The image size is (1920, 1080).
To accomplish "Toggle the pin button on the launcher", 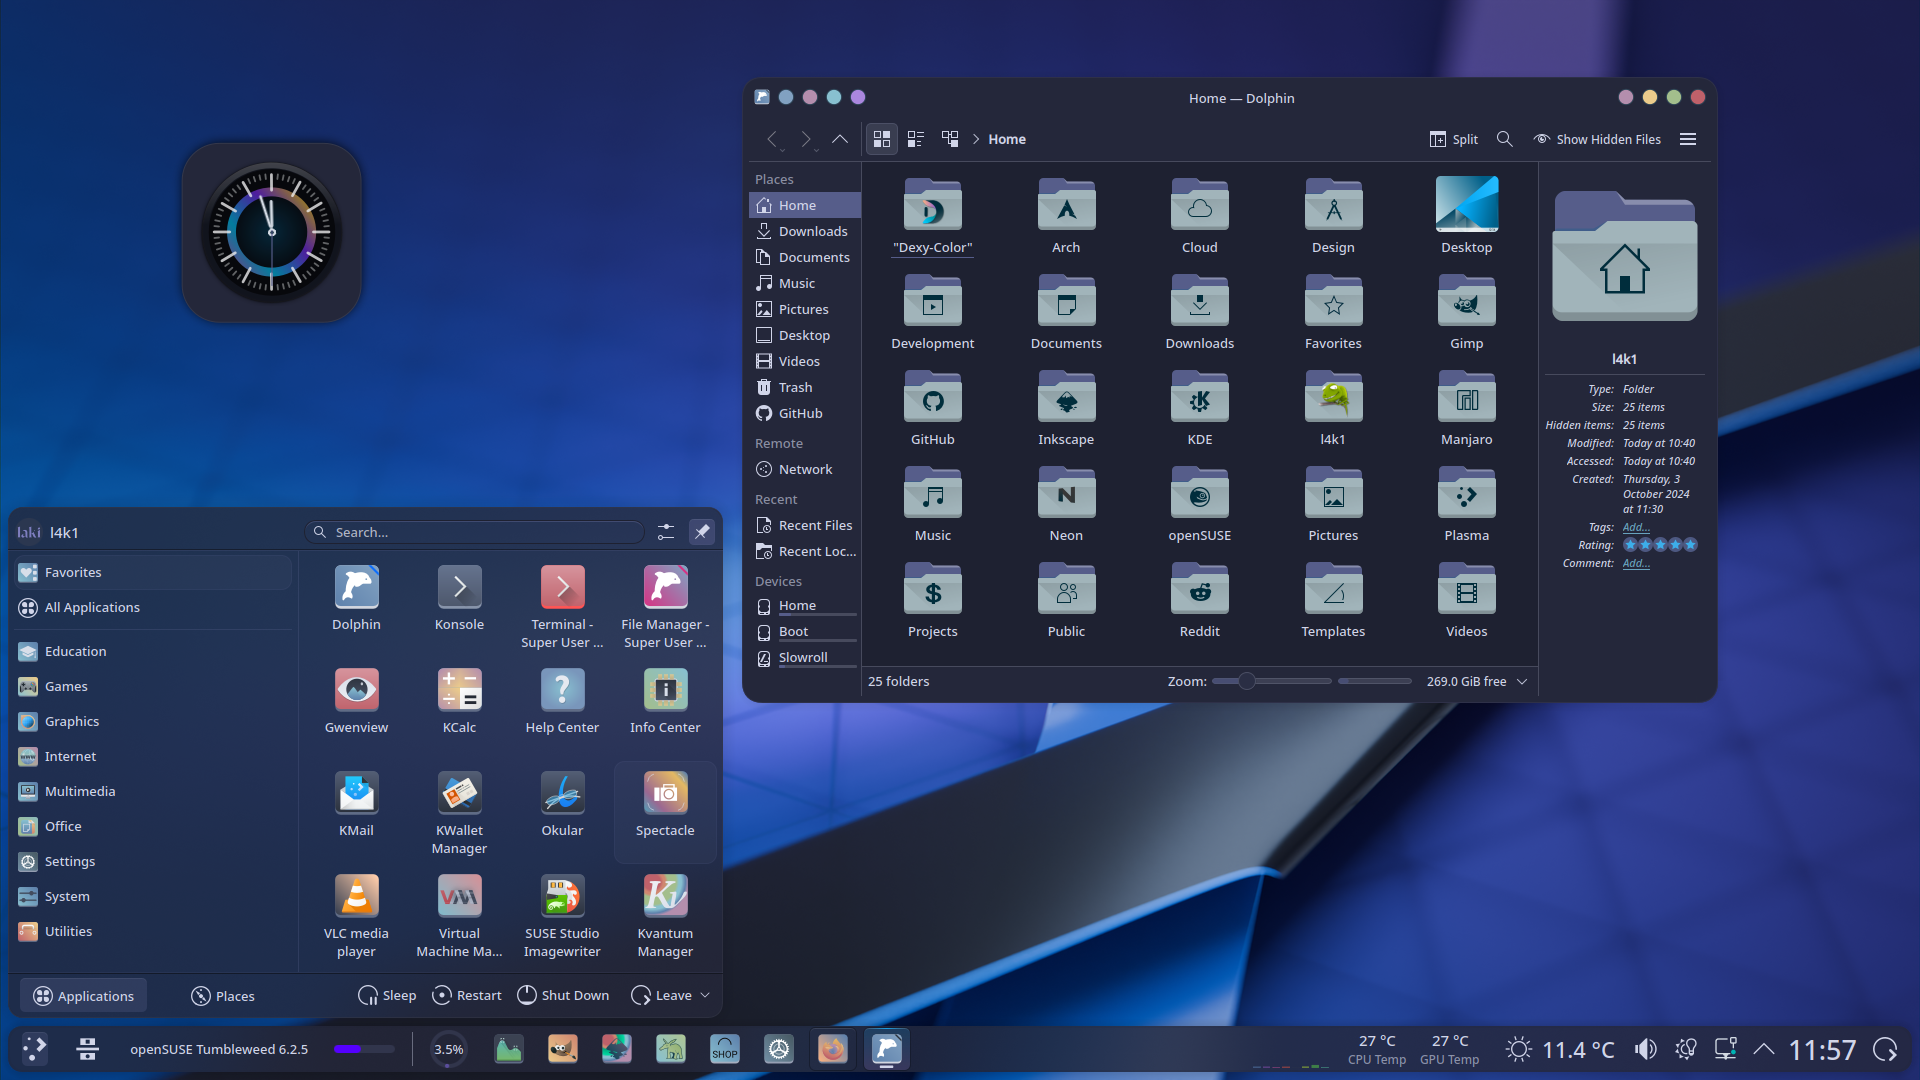I will (x=702, y=532).
